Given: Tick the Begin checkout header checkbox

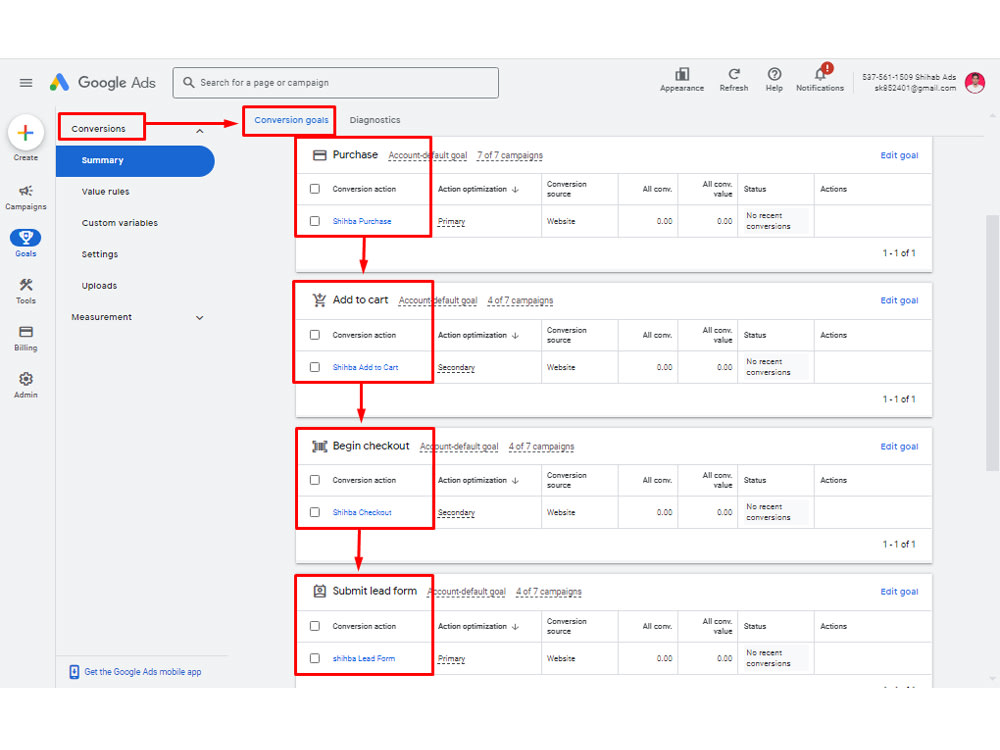Looking at the screenshot, I should (315, 480).
